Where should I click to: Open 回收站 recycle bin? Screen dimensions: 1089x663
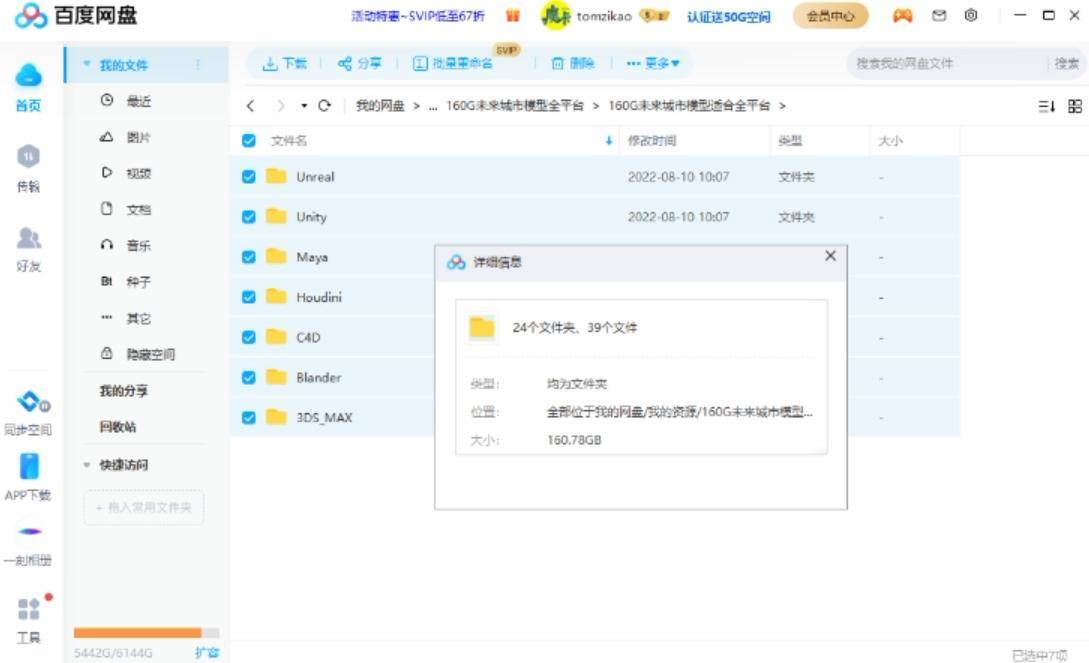(117, 427)
